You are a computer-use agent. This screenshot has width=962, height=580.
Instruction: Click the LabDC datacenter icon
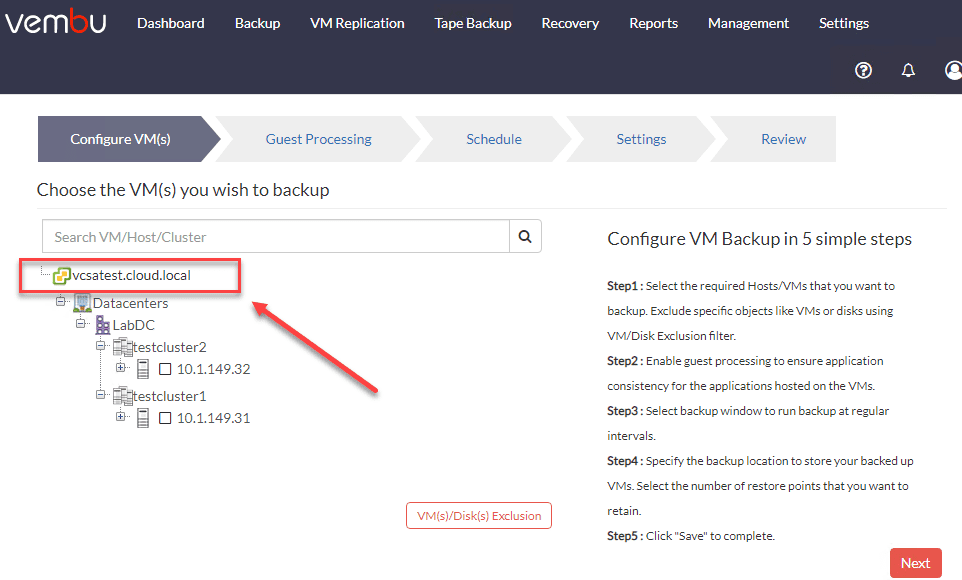click(103, 325)
